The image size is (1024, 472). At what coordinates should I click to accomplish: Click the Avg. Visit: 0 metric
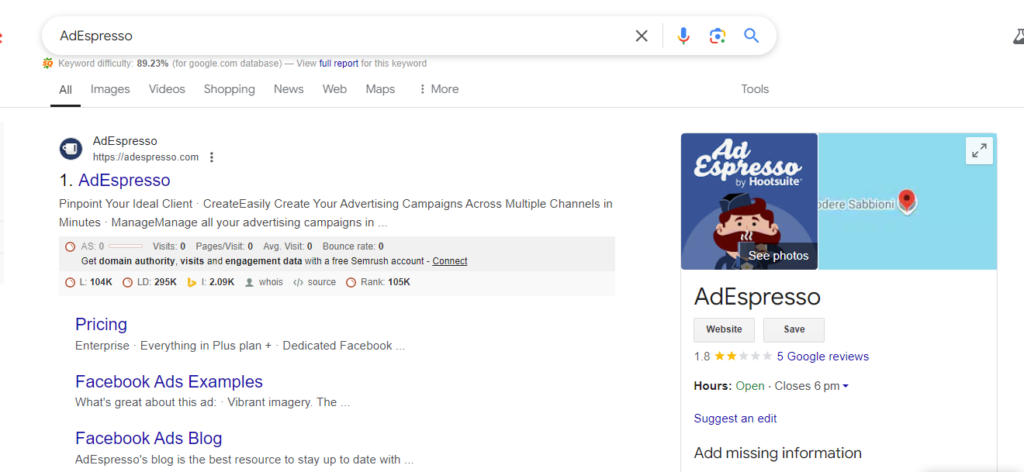click(288, 247)
